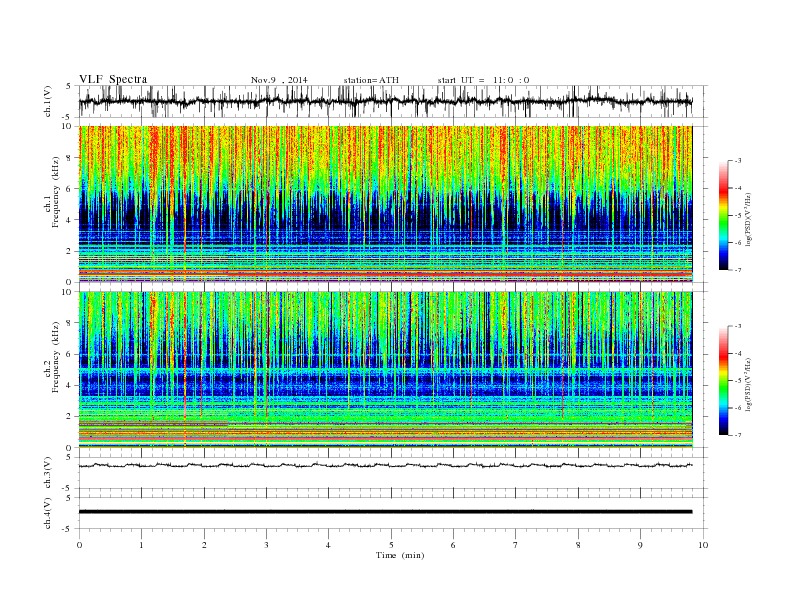The height and width of the screenshot is (612, 792).
Task: Select the date text "Nov.9 , 2014"
Action: [279, 80]
